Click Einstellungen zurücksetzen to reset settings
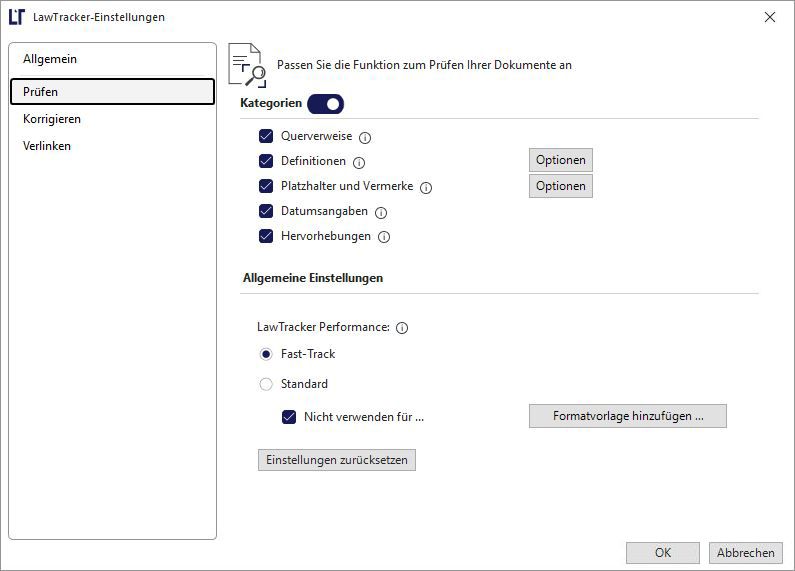Screen dimensions: 795x571 337,460
